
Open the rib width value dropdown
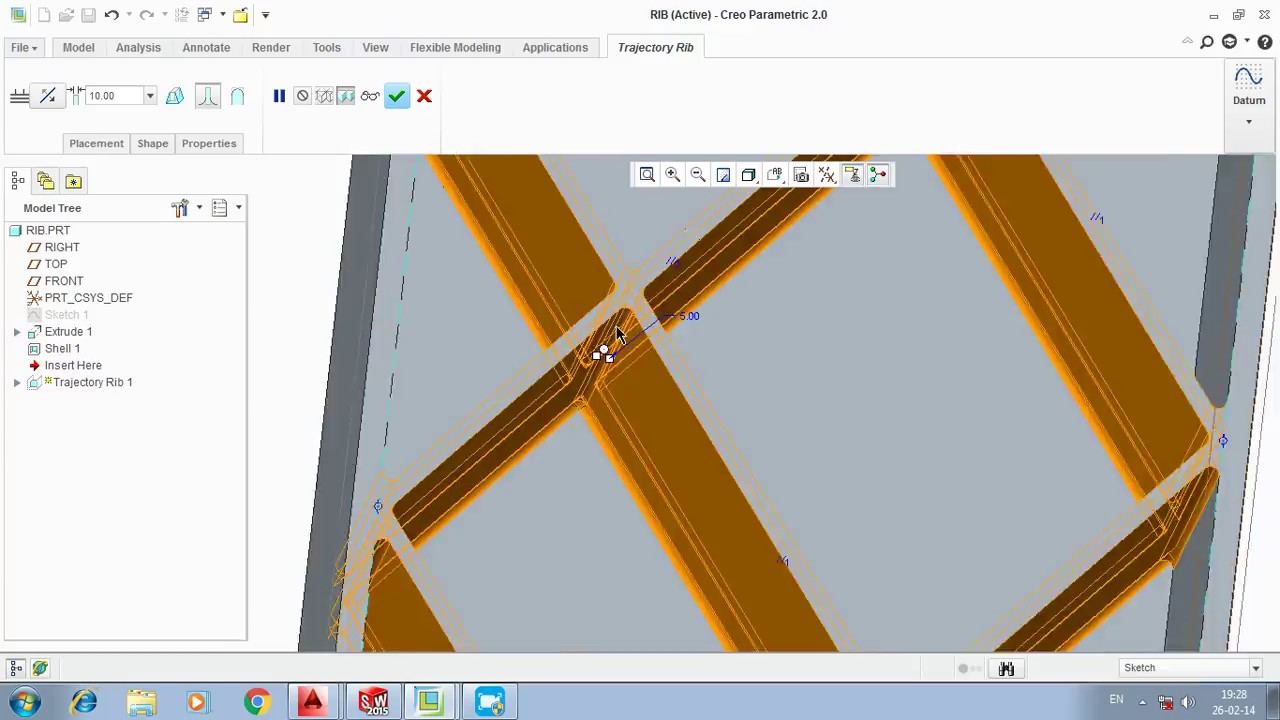(150, 96)
